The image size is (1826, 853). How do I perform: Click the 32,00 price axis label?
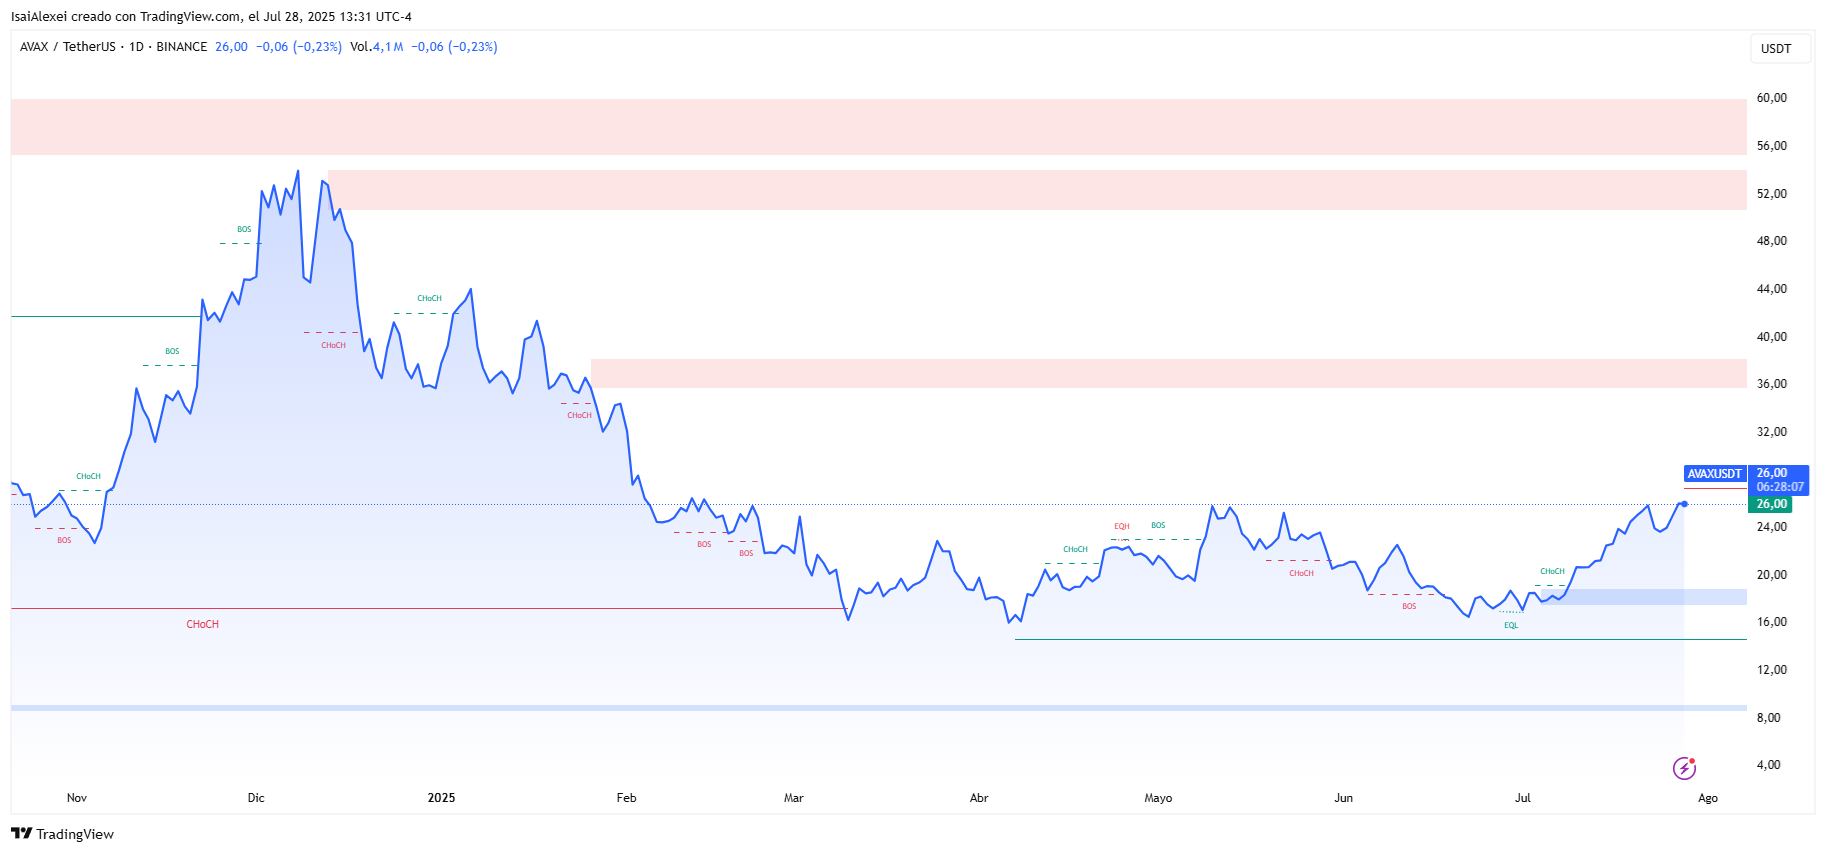[1771, 432]
